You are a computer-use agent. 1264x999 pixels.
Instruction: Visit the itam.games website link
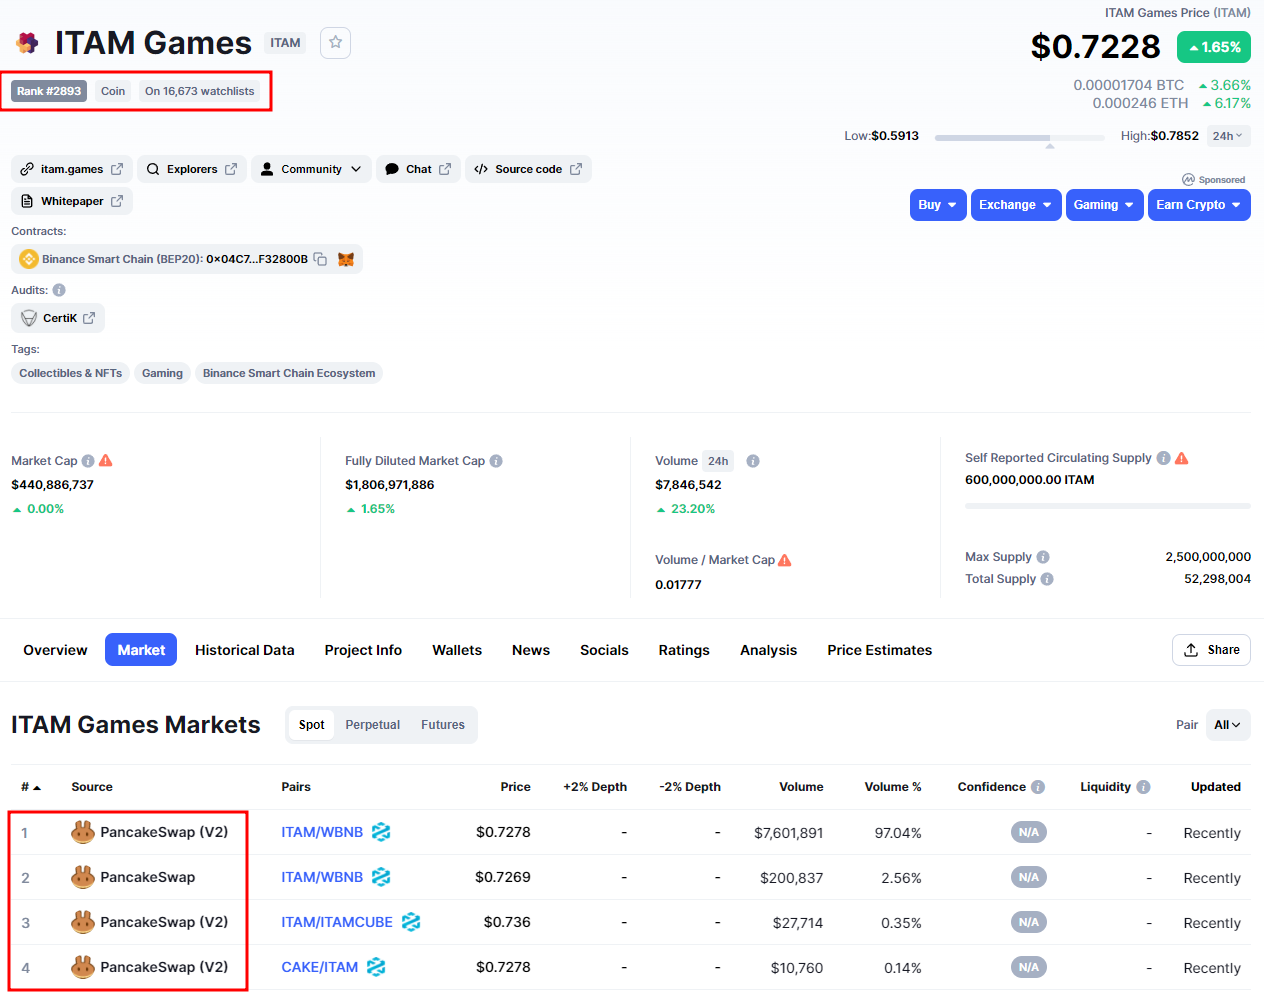tap(72, 169)
